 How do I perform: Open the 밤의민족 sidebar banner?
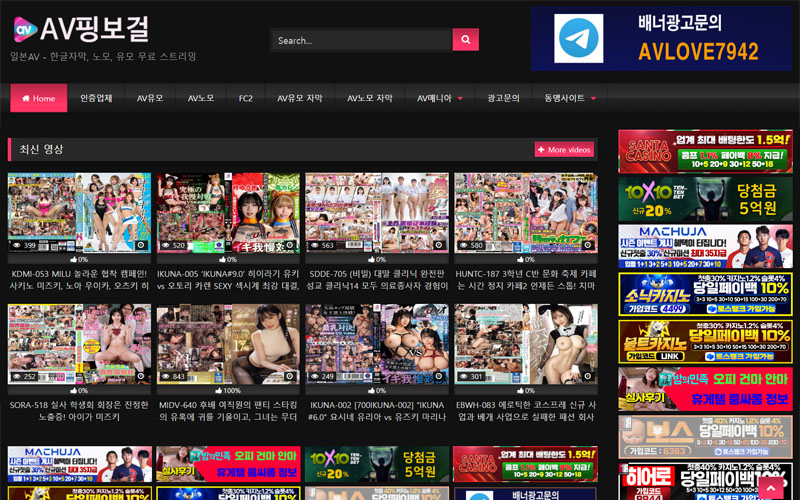(x=705, y=389)
